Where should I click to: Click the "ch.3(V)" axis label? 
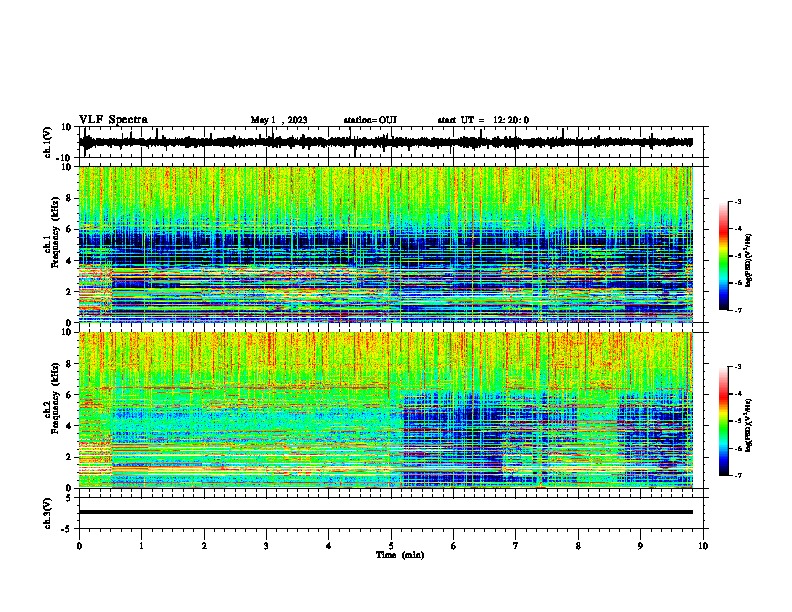[x=48, y=513]
